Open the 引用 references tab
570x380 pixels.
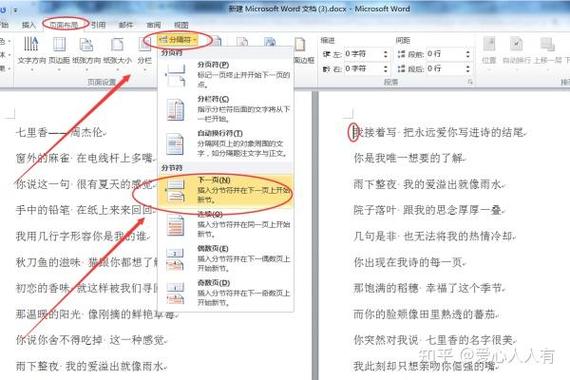98,25
